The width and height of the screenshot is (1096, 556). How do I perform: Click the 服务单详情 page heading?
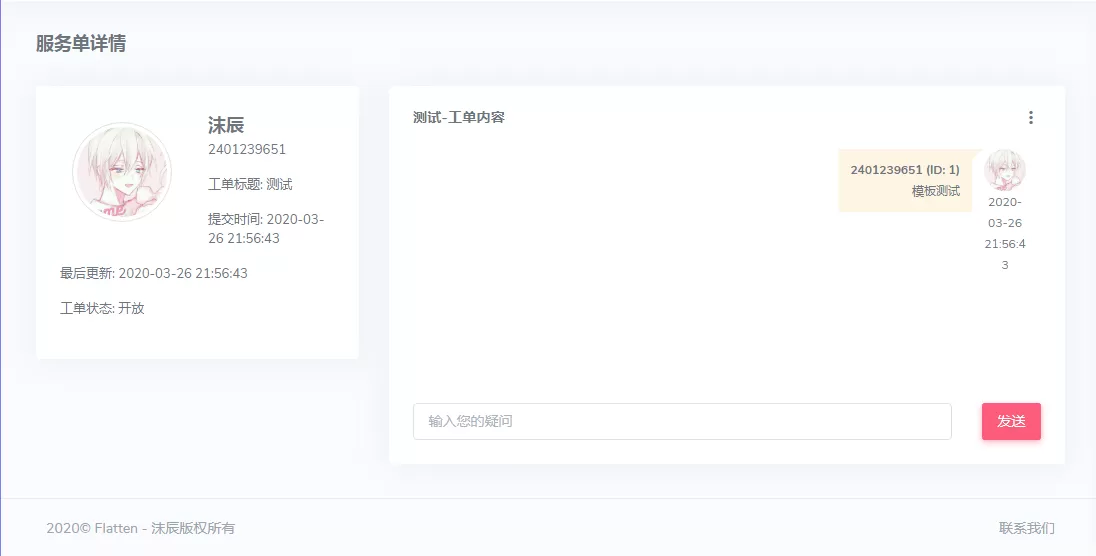81,43
